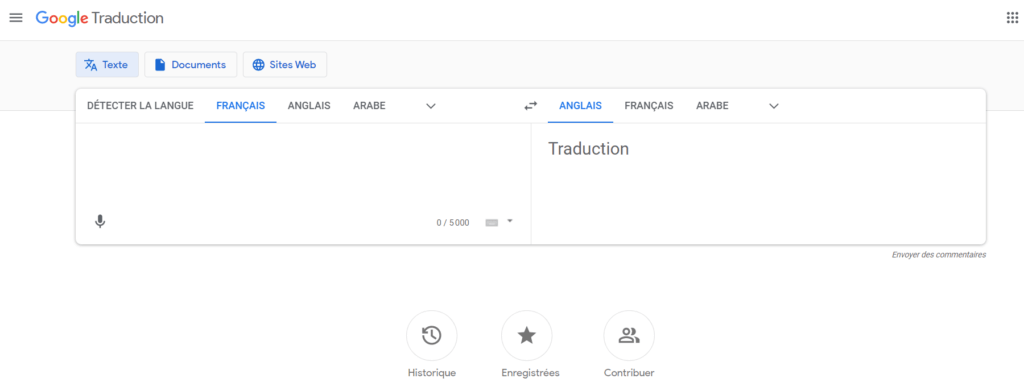Select Arabe as target language
Image resolution: width=1024 pixels, height=391 pixels.
pyautogui.click(x=712, y=106)
